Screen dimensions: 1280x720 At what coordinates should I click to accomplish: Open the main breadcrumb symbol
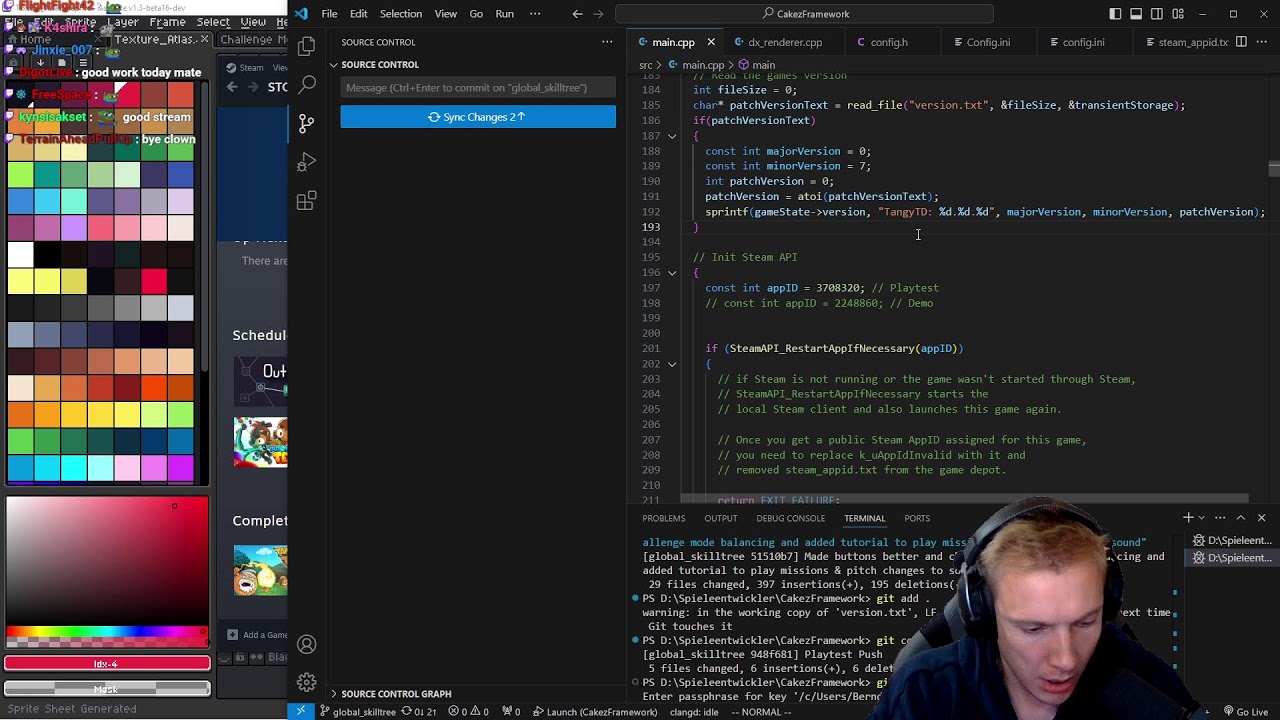756,65
